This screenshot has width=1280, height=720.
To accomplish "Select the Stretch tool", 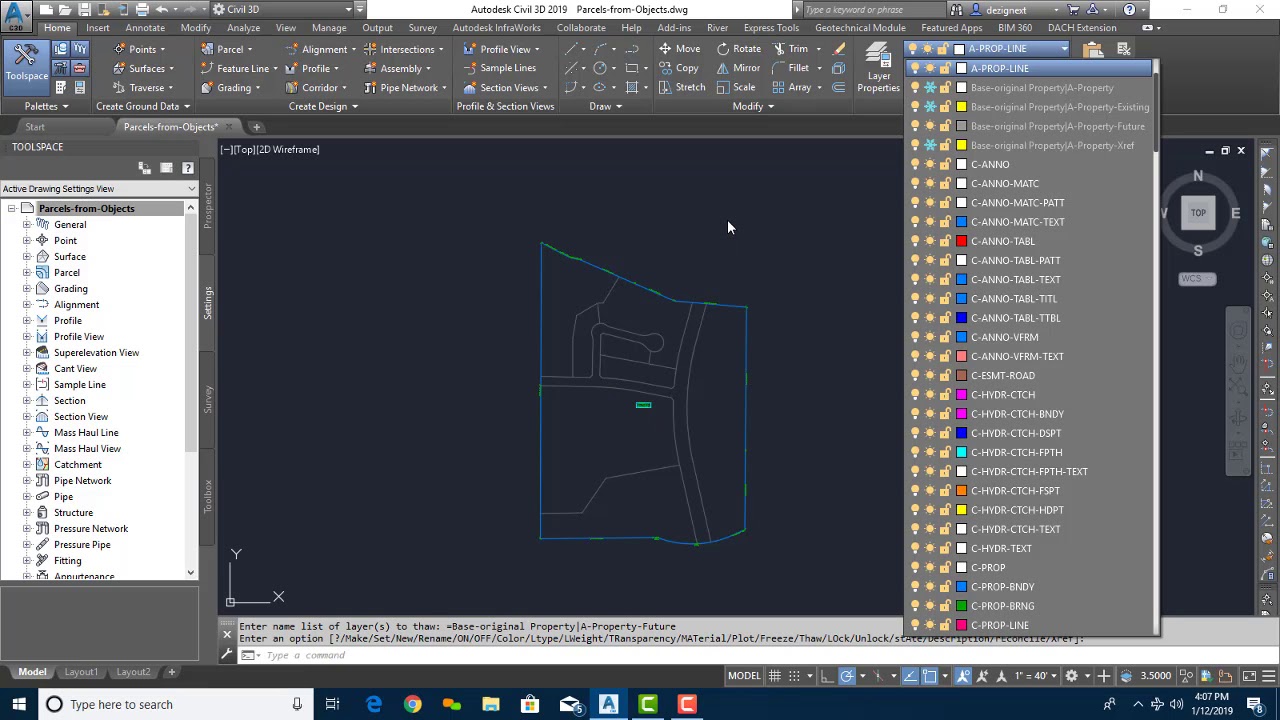I will click(x=681, y=87).
